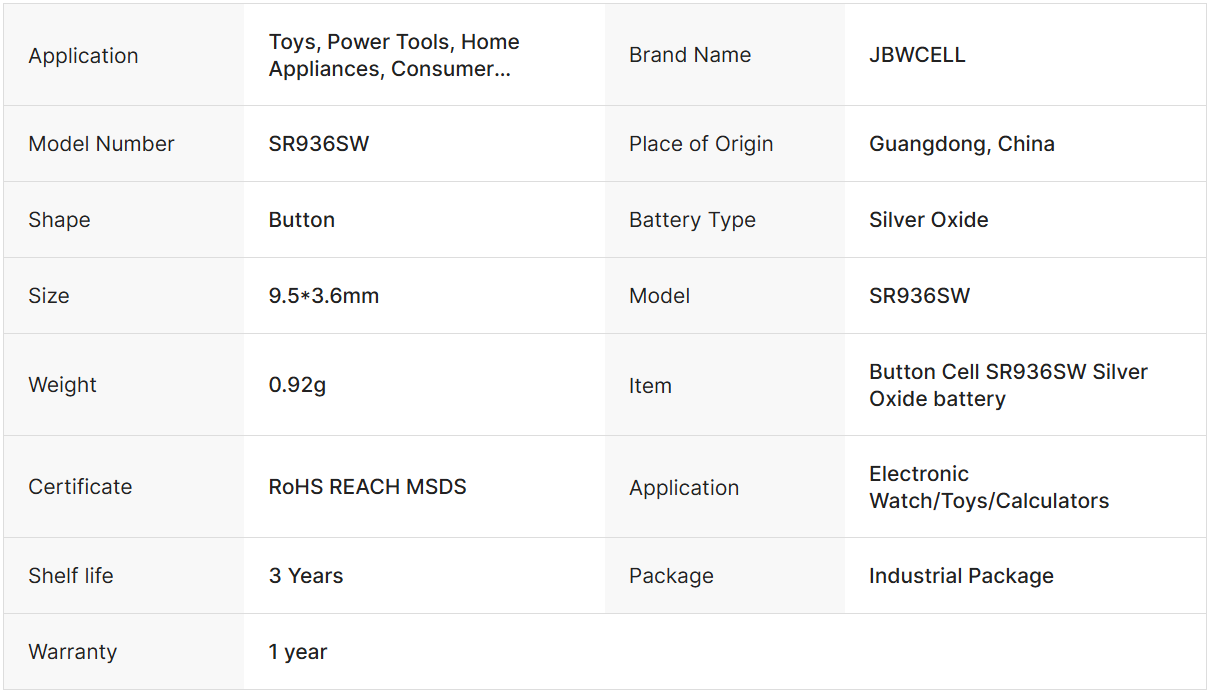Click the "RoHS REACH MSDS" certificate value
The height and width of the screenshot is (690, 1209).
pos(367,487)
